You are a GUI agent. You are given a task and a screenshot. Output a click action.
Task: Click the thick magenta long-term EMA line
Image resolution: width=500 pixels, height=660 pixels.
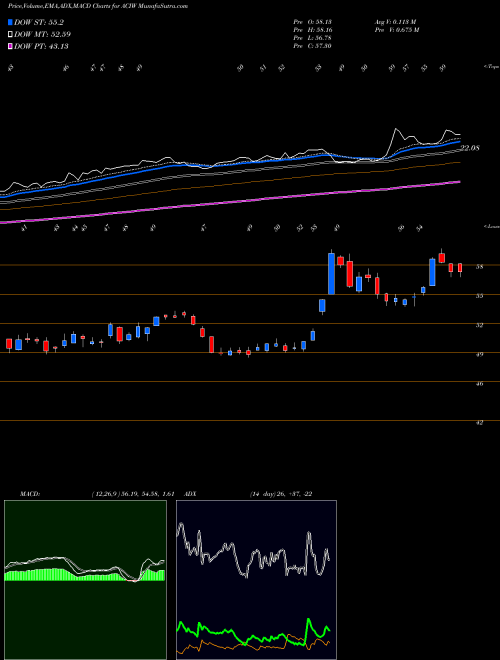pos(231,202)
